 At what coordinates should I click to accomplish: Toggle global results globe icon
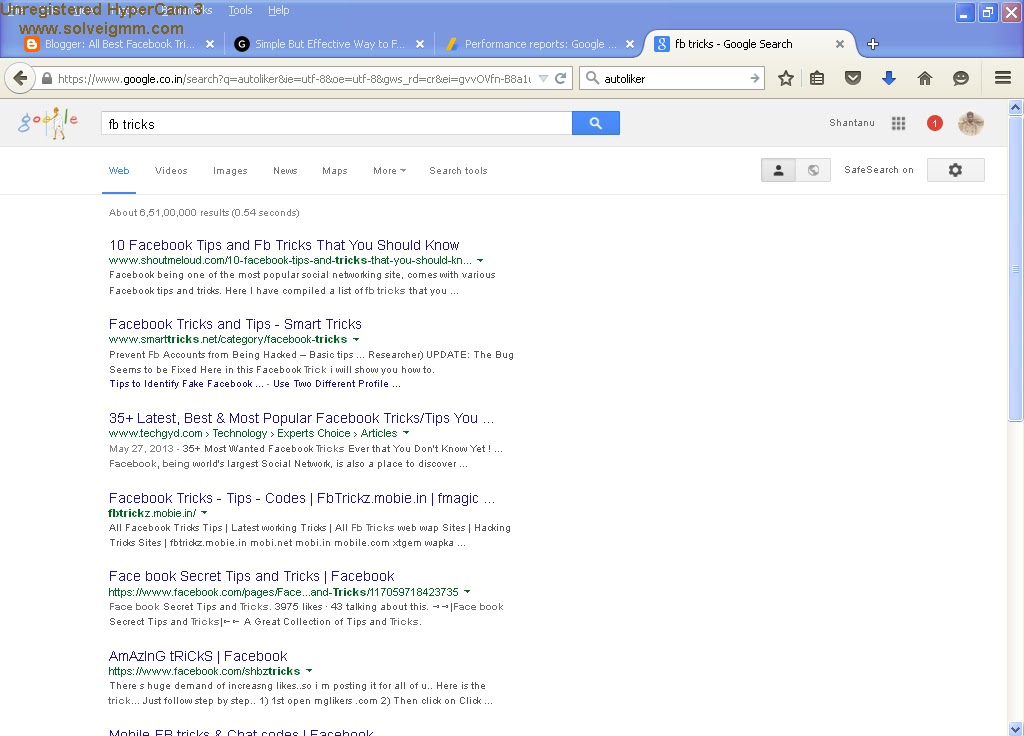click(x=813, y=170)
